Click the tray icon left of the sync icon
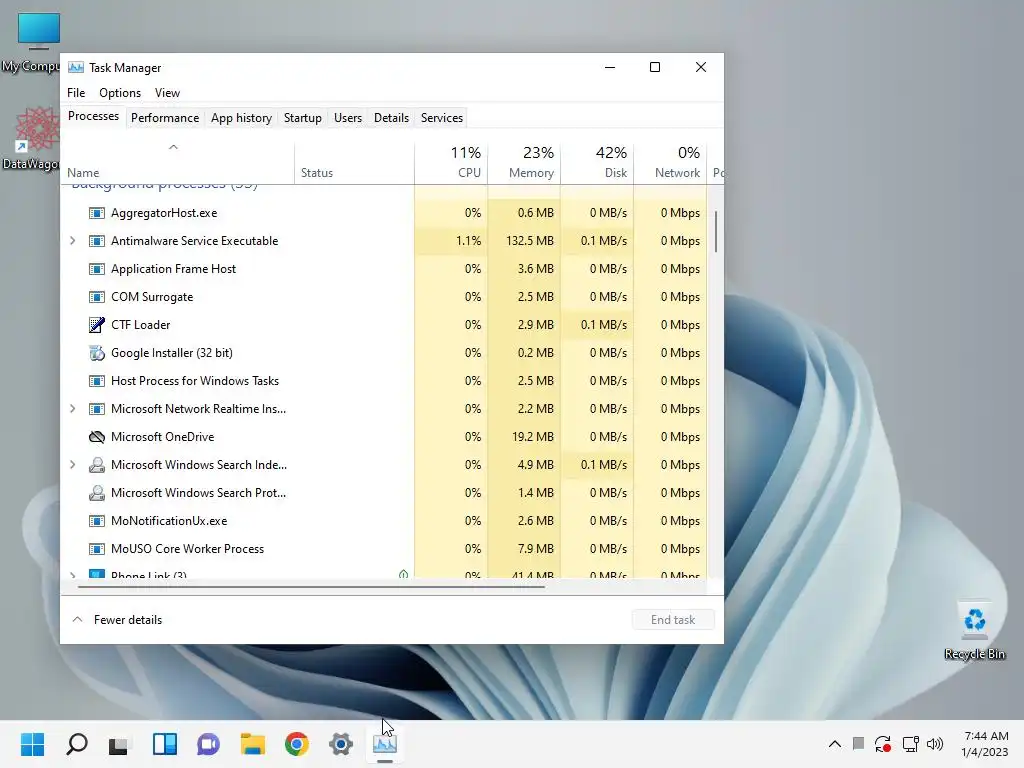Image resolution: width=1024 pixels, height=768 pixels. pos(859,743)
